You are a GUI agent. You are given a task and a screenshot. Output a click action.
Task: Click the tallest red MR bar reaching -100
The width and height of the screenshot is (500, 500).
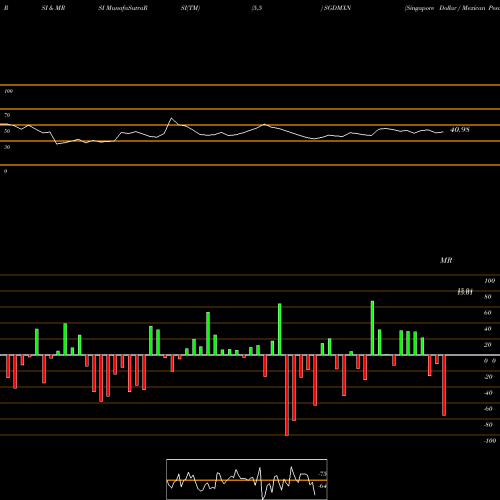point(287,395)
